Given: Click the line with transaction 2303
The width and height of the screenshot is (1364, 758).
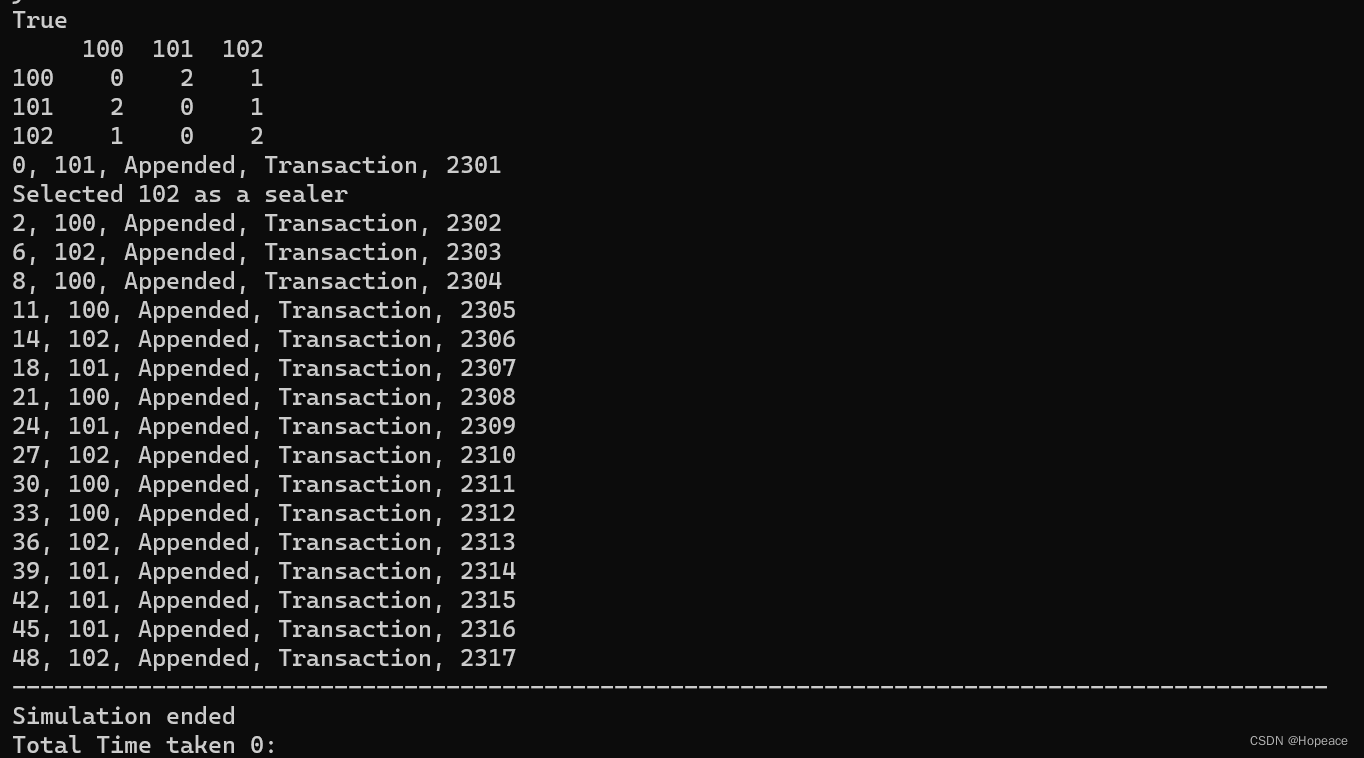Looking at the screenshot, I should (257, 252).
